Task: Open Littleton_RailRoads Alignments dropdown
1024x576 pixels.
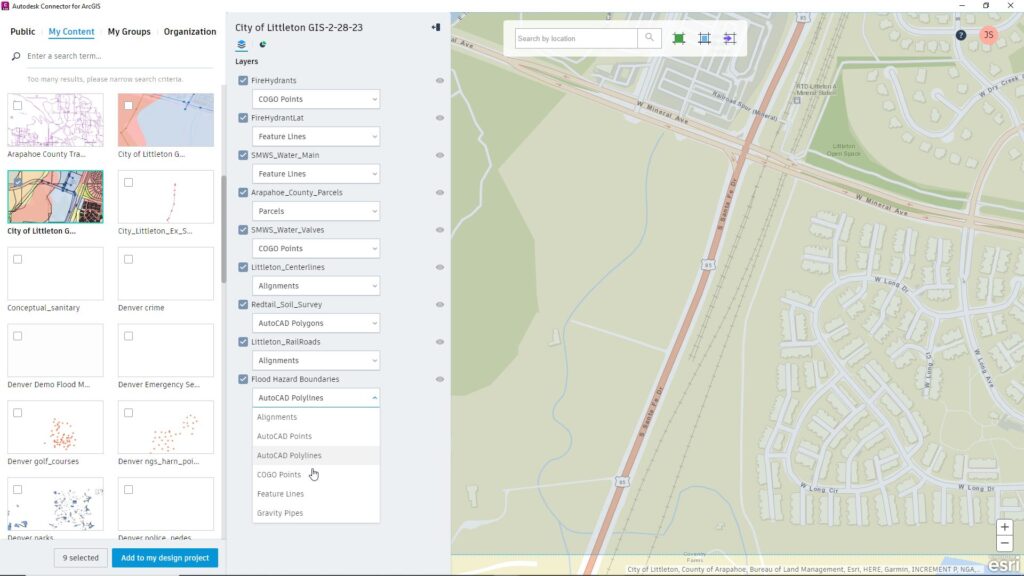Action: tap(315, 360)
